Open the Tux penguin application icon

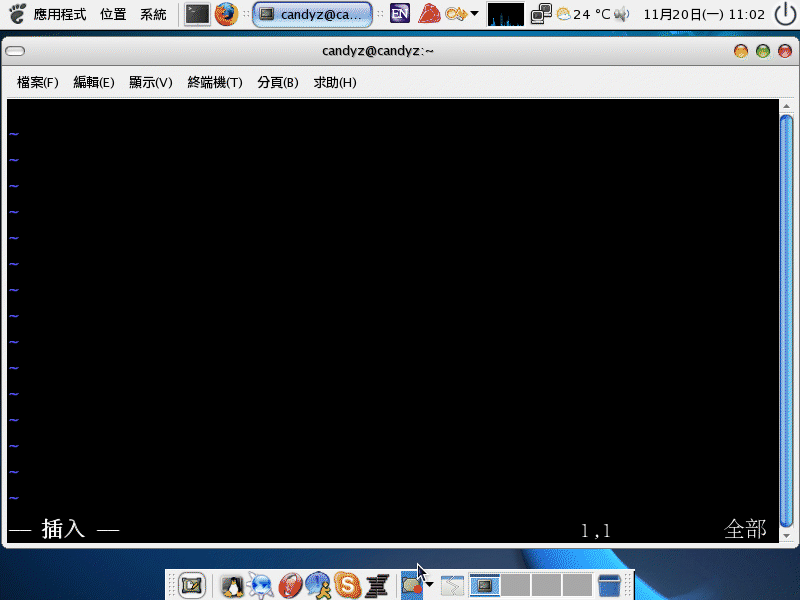coord(232,585)
